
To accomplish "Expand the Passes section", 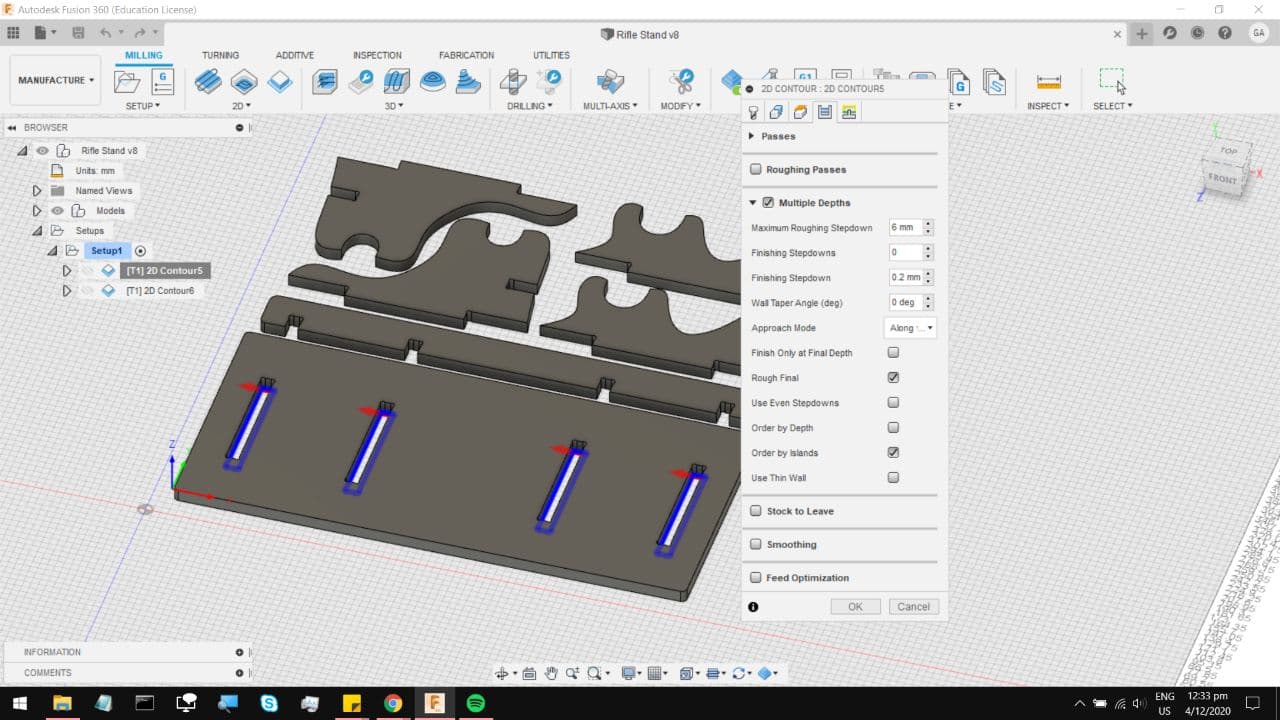I will pos(752,136).
